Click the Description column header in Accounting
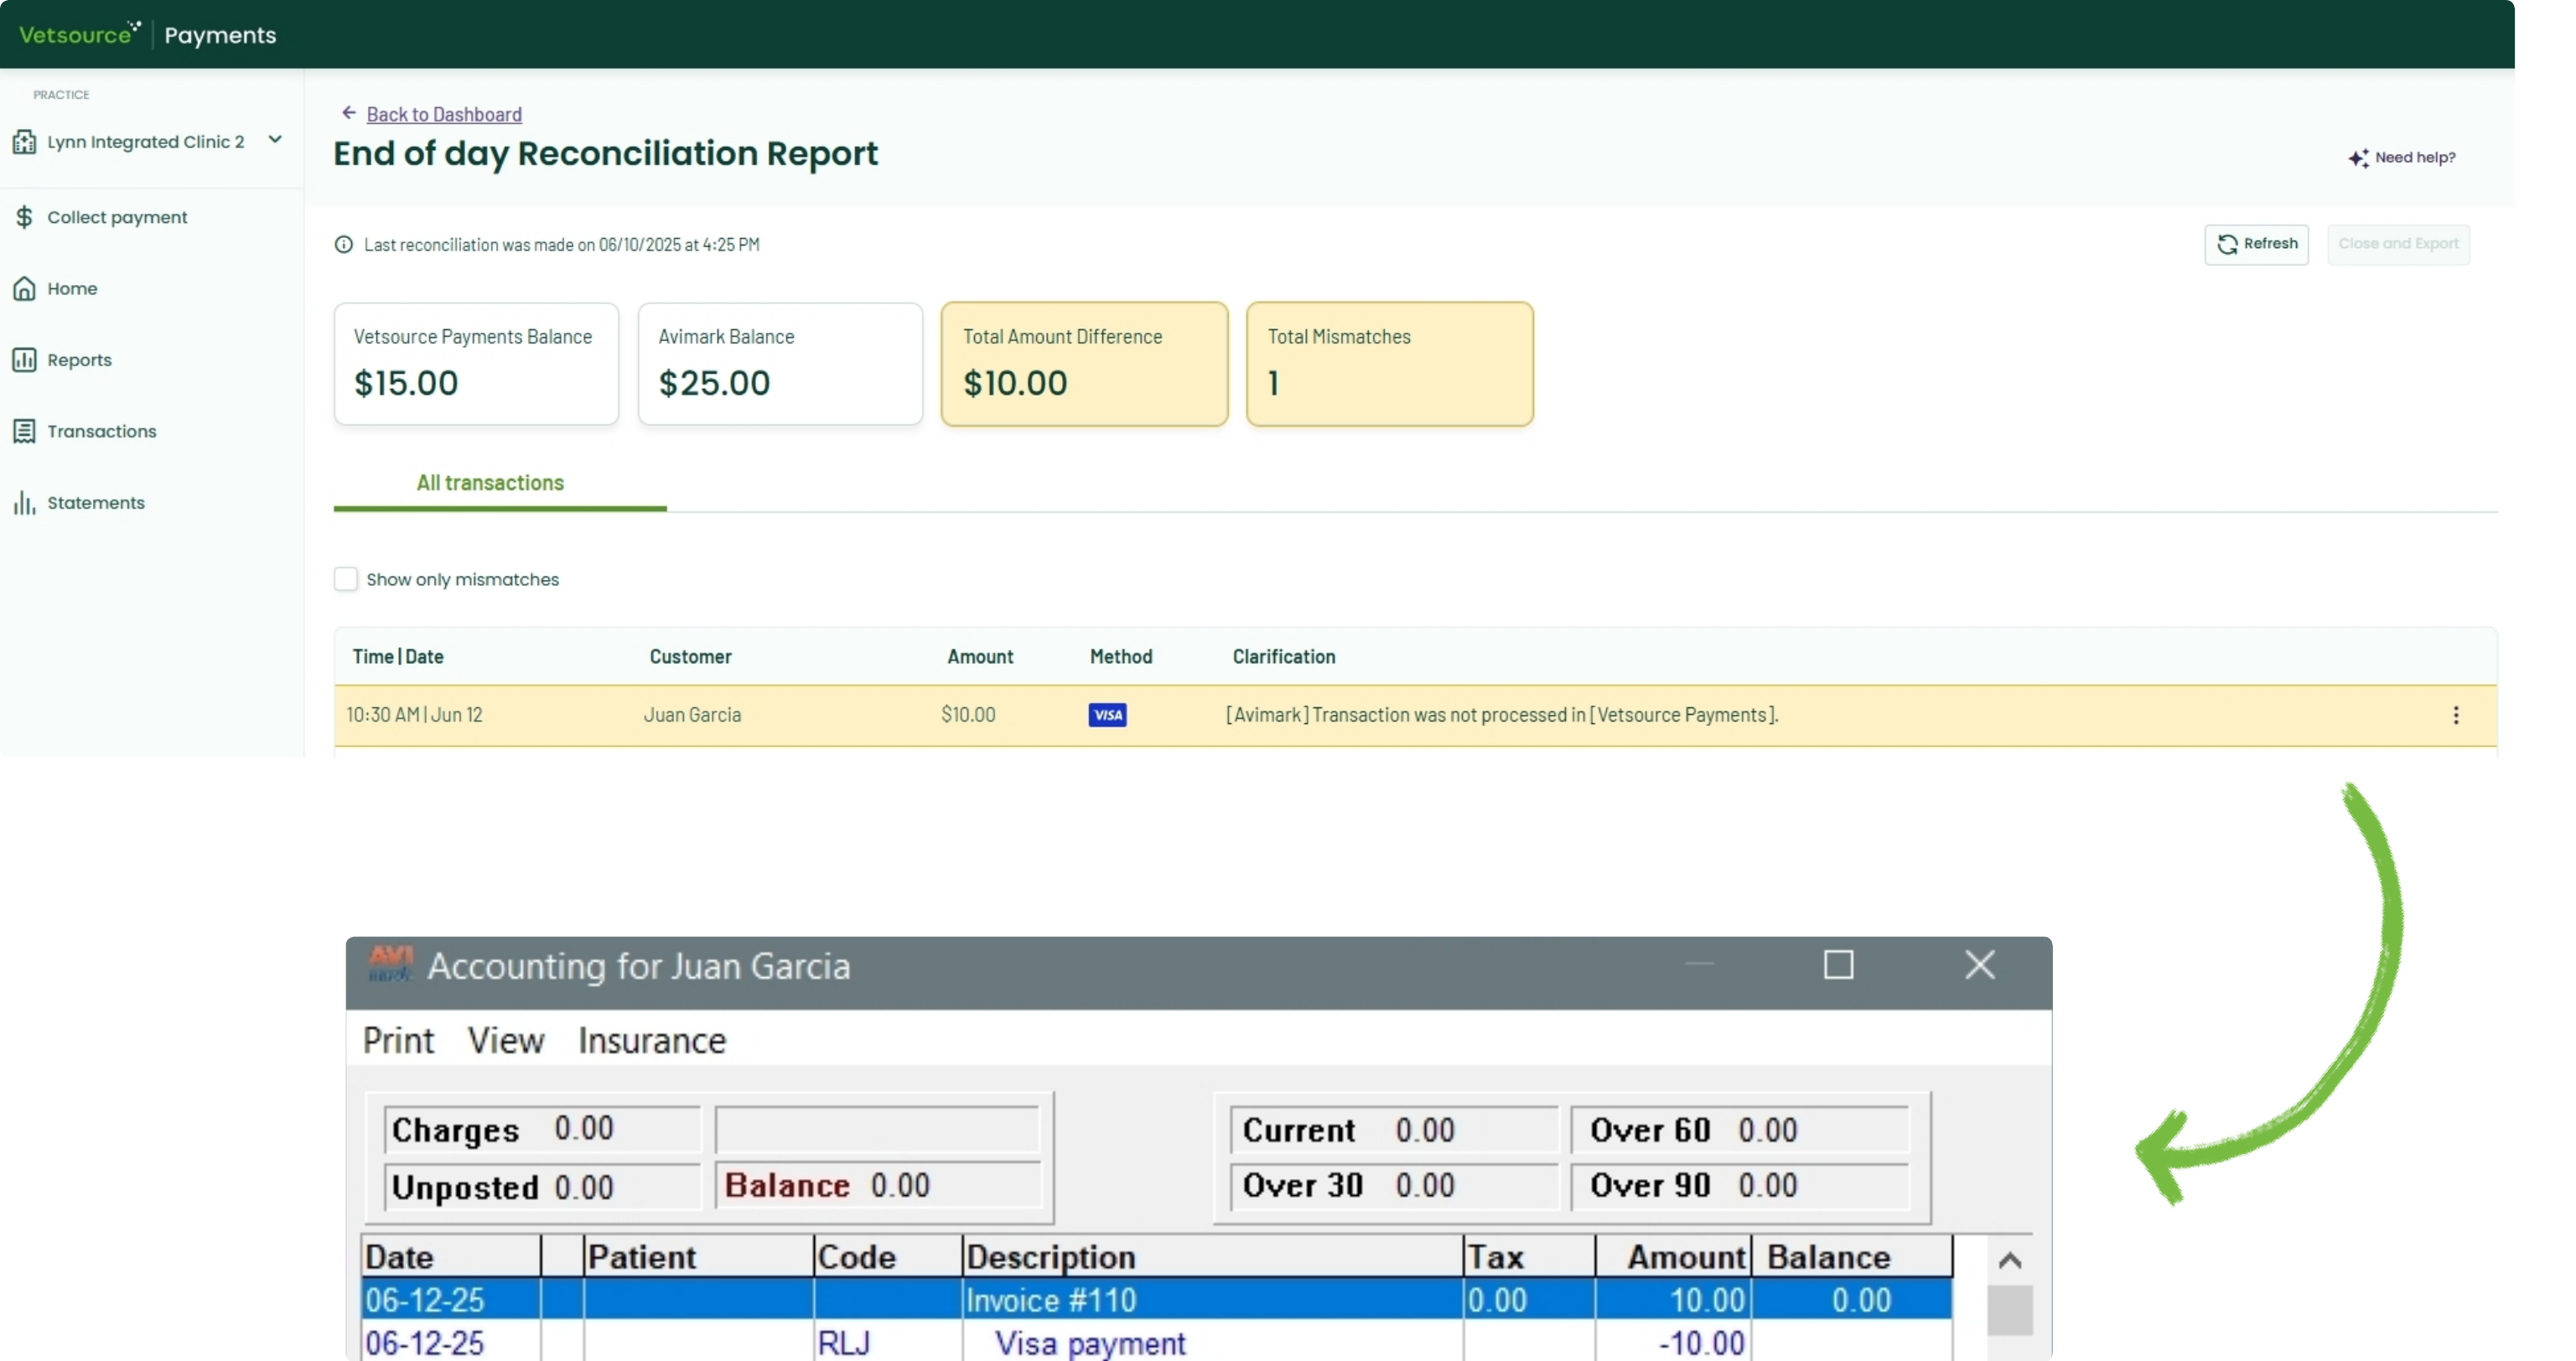Image resolution: width=2576 pixels, height=1361 pixels. point(1212,1257)
